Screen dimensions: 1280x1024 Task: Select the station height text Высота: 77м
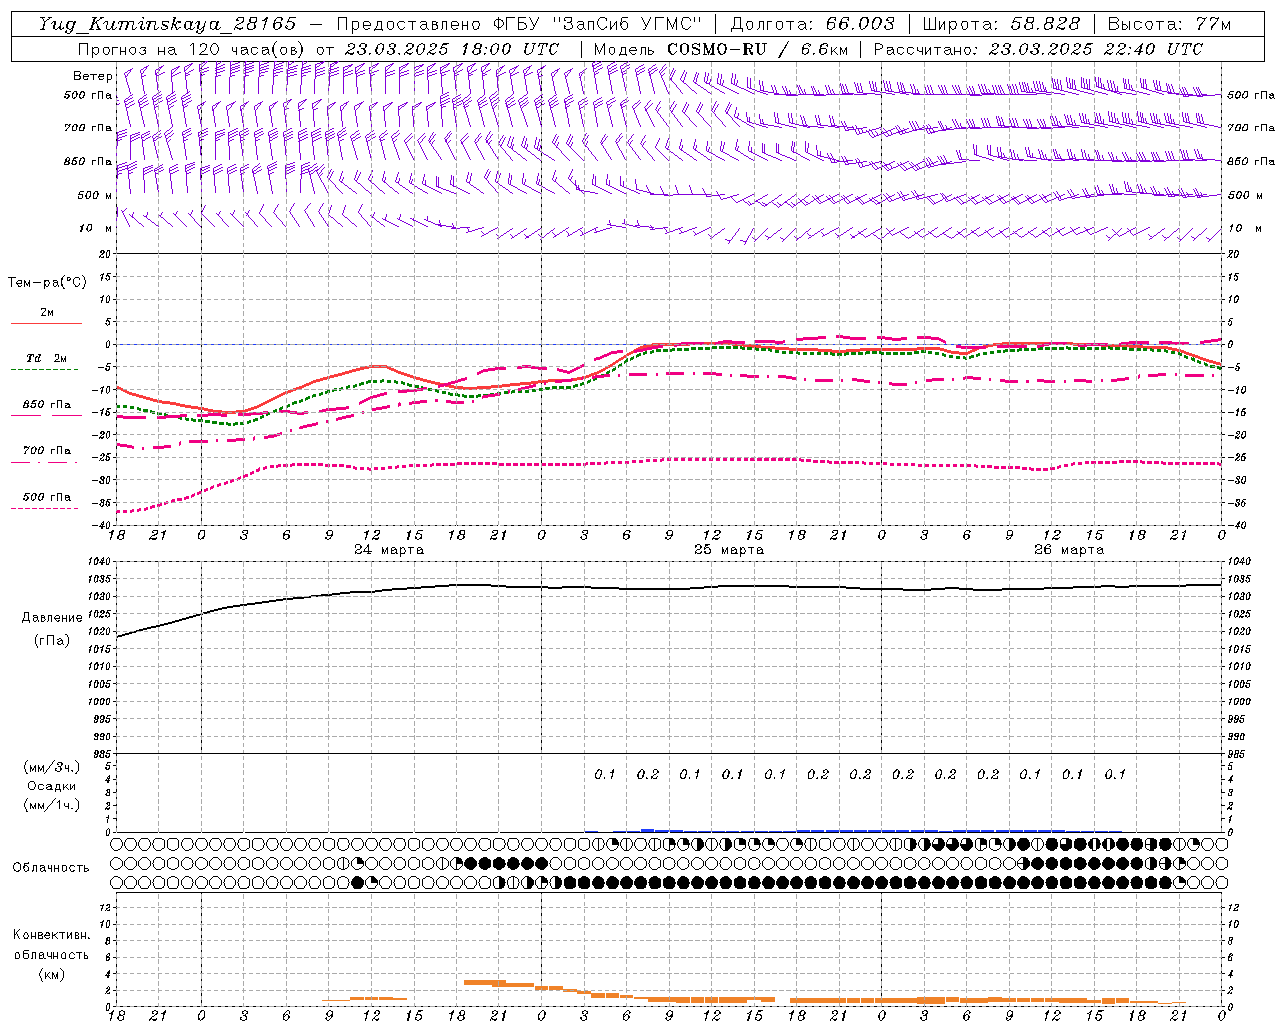coord(1168,24)
